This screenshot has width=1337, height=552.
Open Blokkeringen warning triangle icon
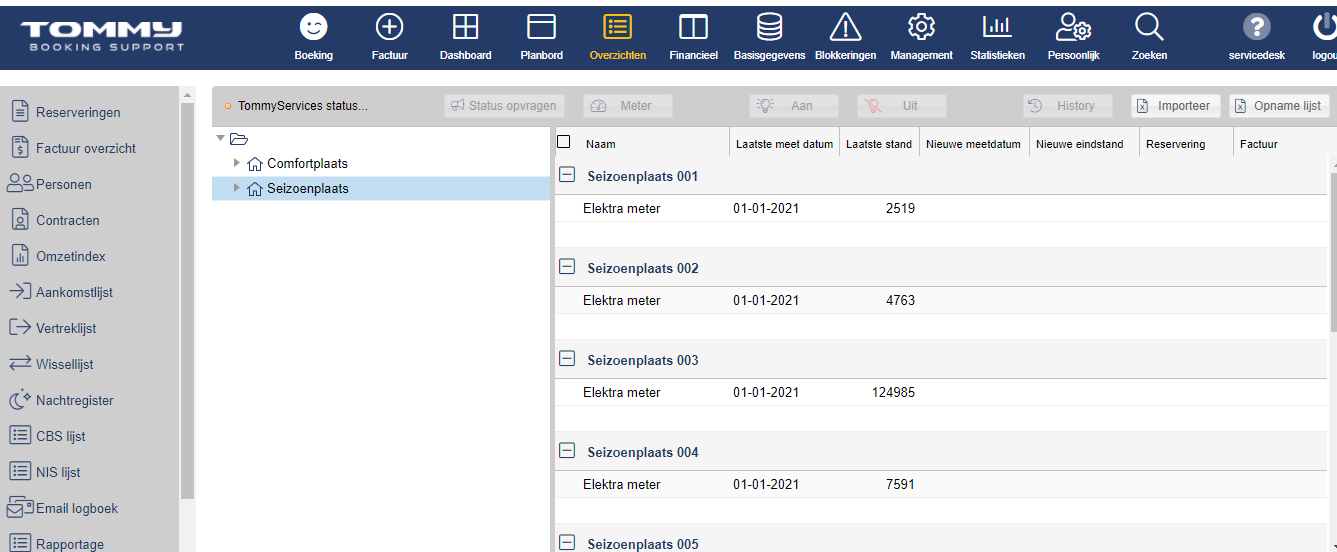(845, 27)
